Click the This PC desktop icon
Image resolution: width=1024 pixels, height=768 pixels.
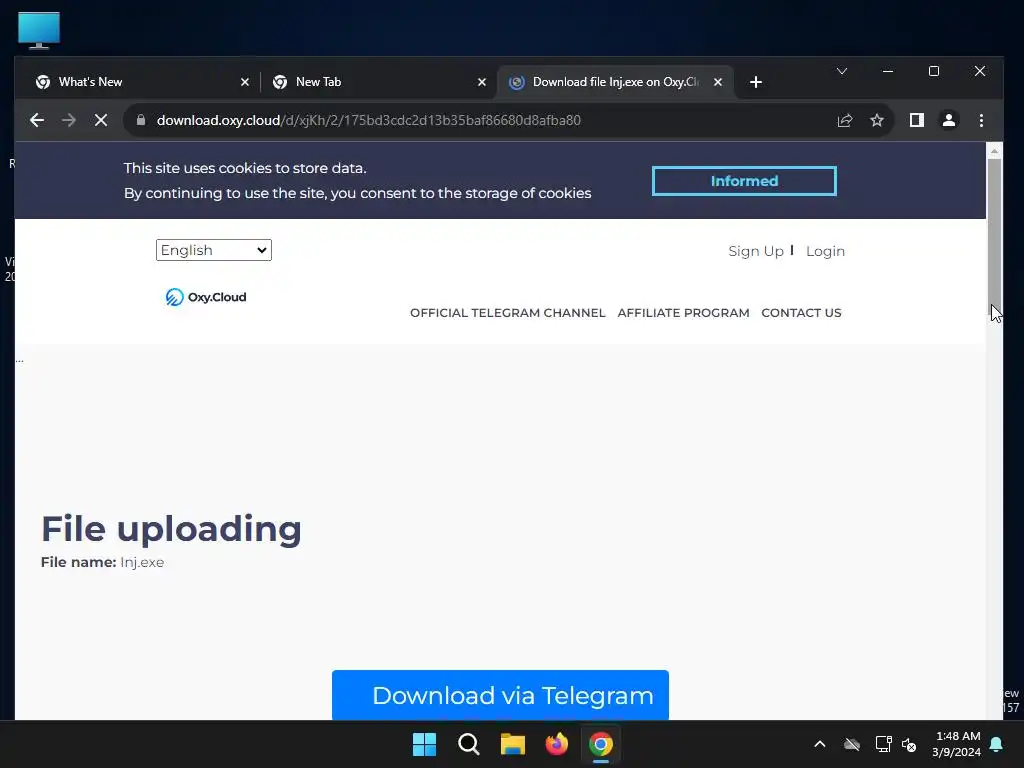[x=39, y=30]
